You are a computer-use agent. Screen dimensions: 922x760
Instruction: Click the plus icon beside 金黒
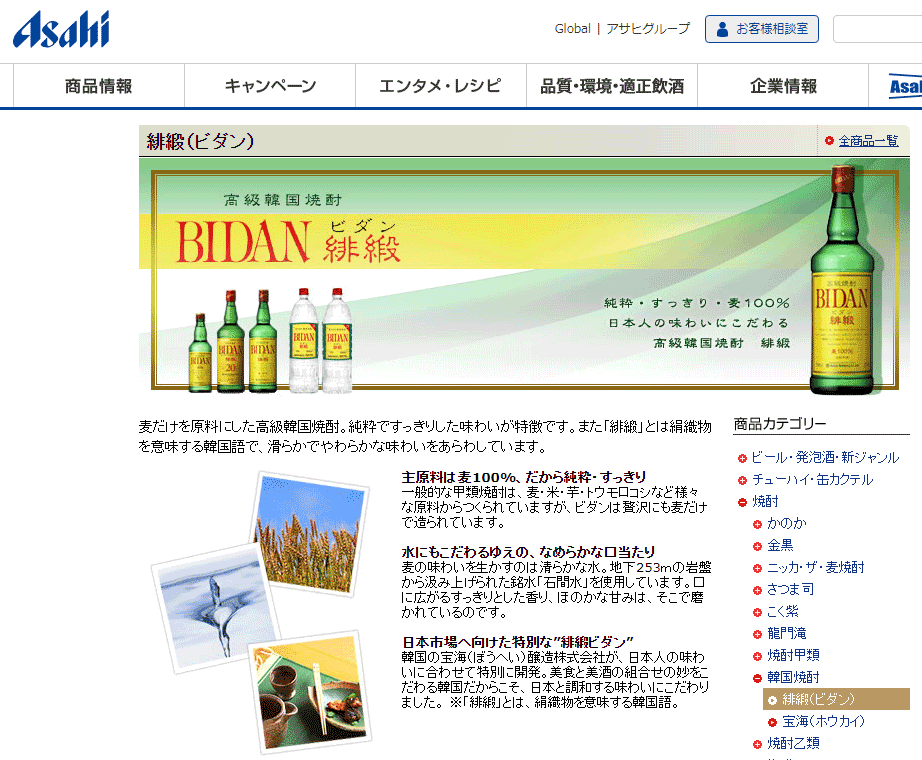(x=757, y=546)
